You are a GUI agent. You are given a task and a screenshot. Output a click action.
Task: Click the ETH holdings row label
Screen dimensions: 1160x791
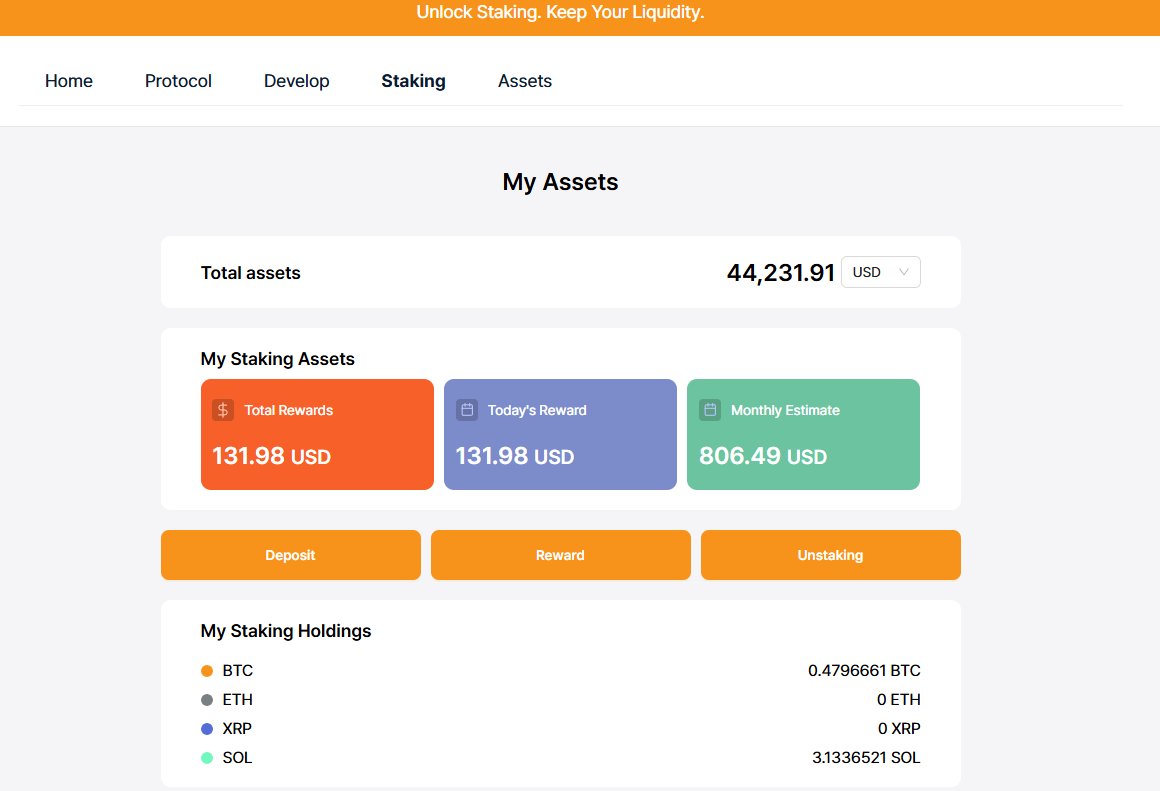point(237,700)
